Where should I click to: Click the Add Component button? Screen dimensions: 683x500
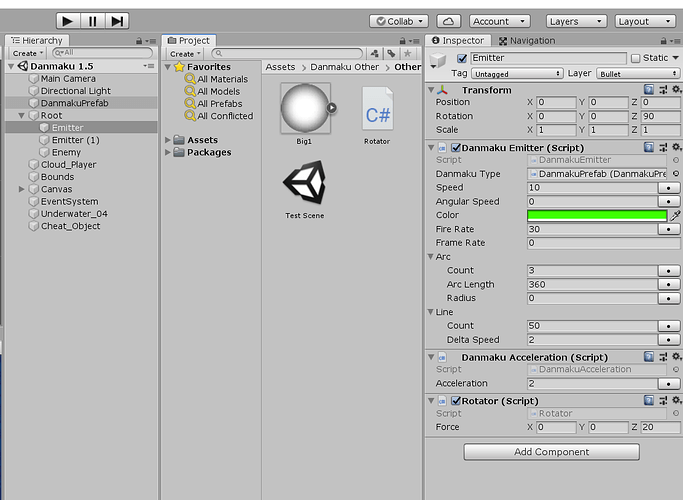(x=551, y=452)
